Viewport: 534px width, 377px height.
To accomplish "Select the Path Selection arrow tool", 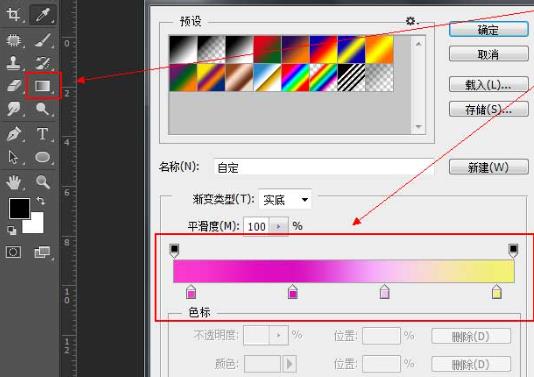I will (x=14, y=157).
